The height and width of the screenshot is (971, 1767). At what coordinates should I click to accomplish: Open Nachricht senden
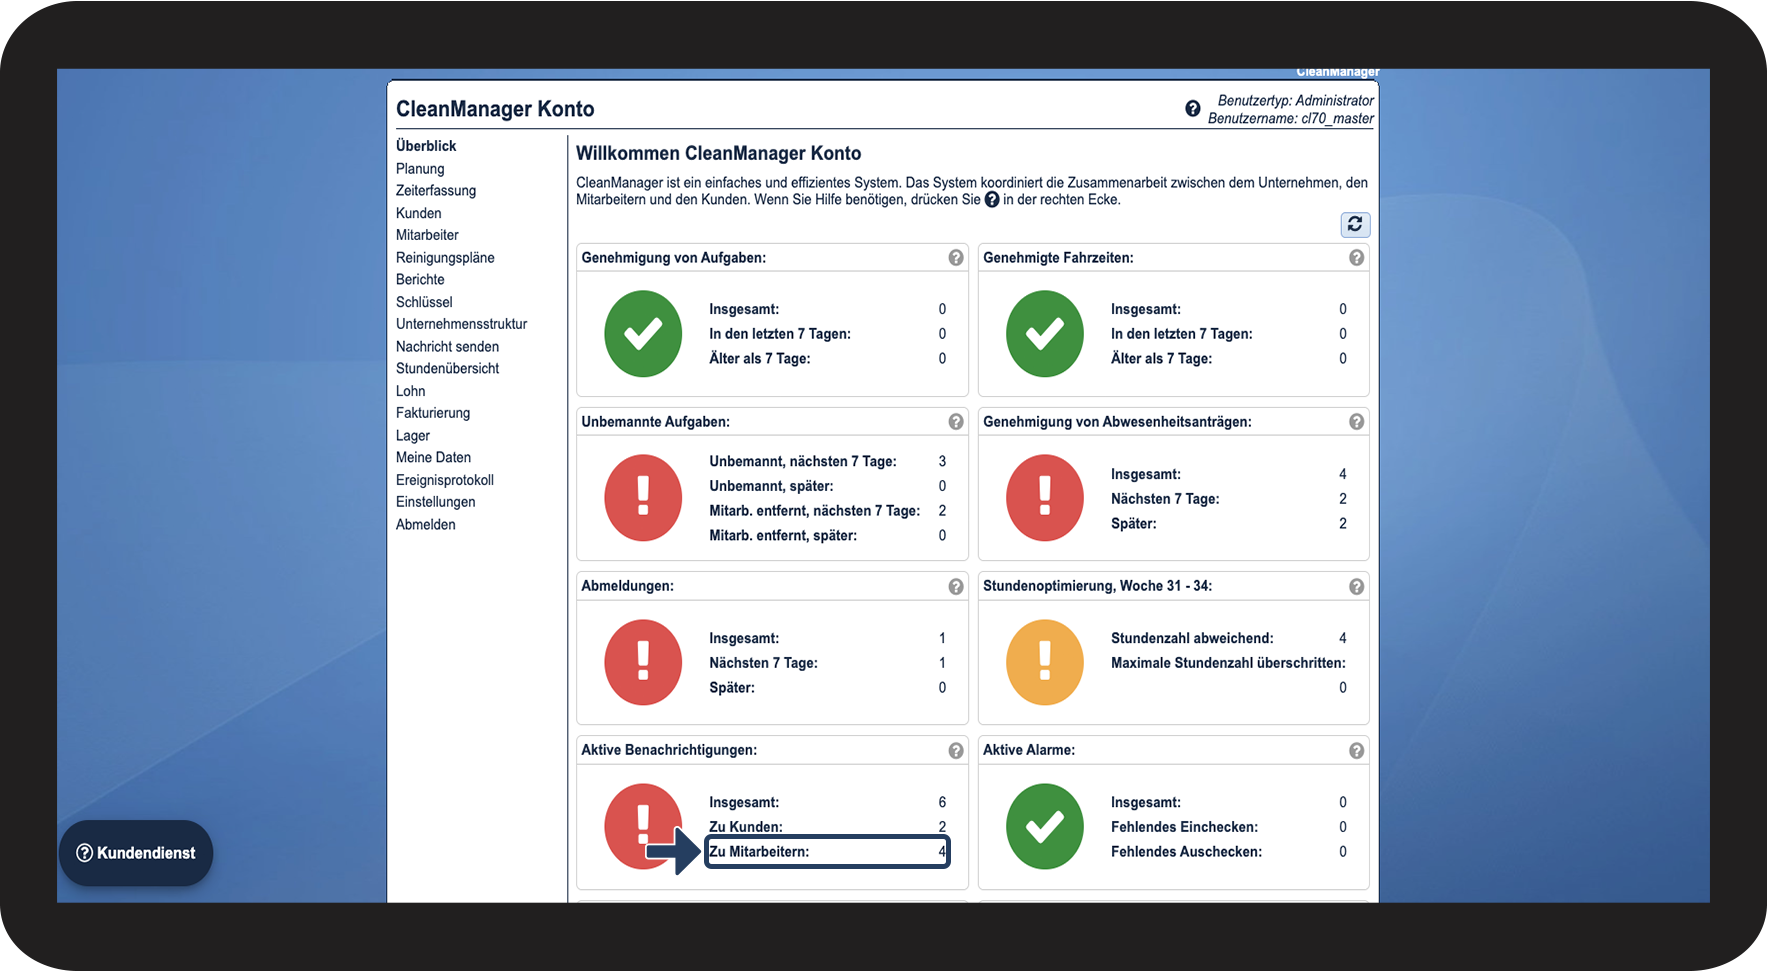(447, 347)
